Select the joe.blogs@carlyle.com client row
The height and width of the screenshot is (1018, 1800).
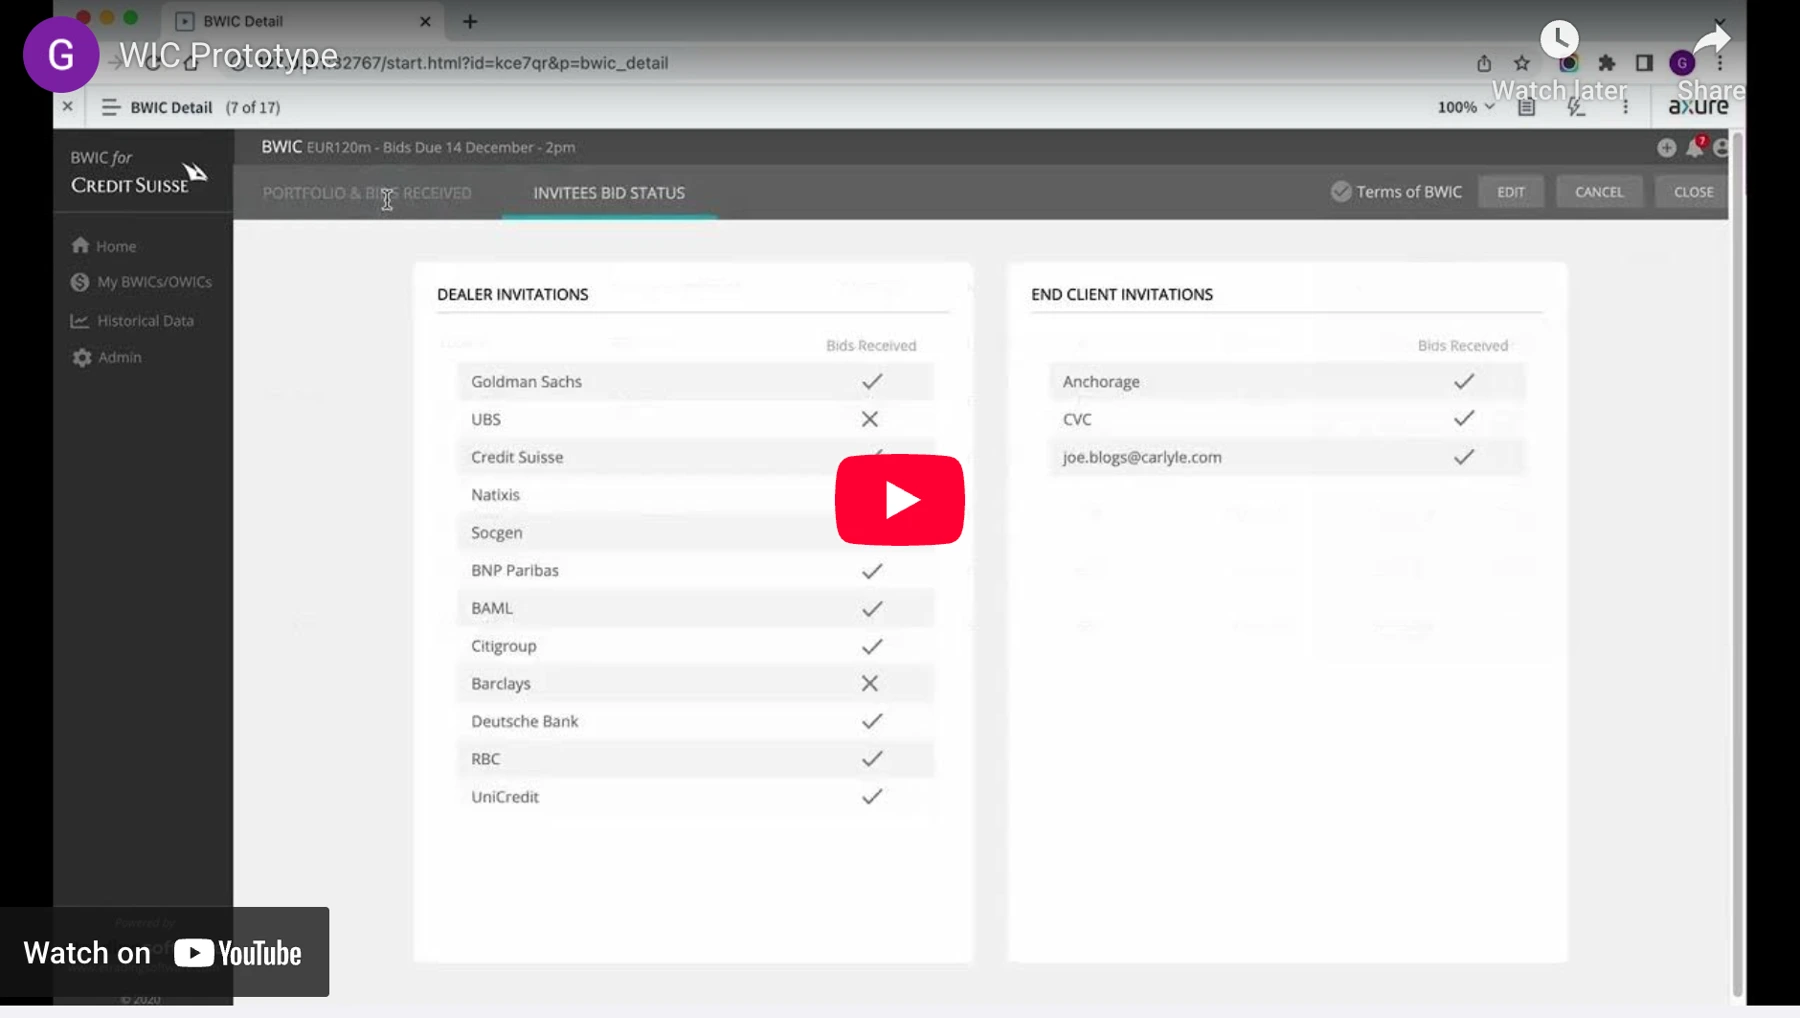point(1287,457)
